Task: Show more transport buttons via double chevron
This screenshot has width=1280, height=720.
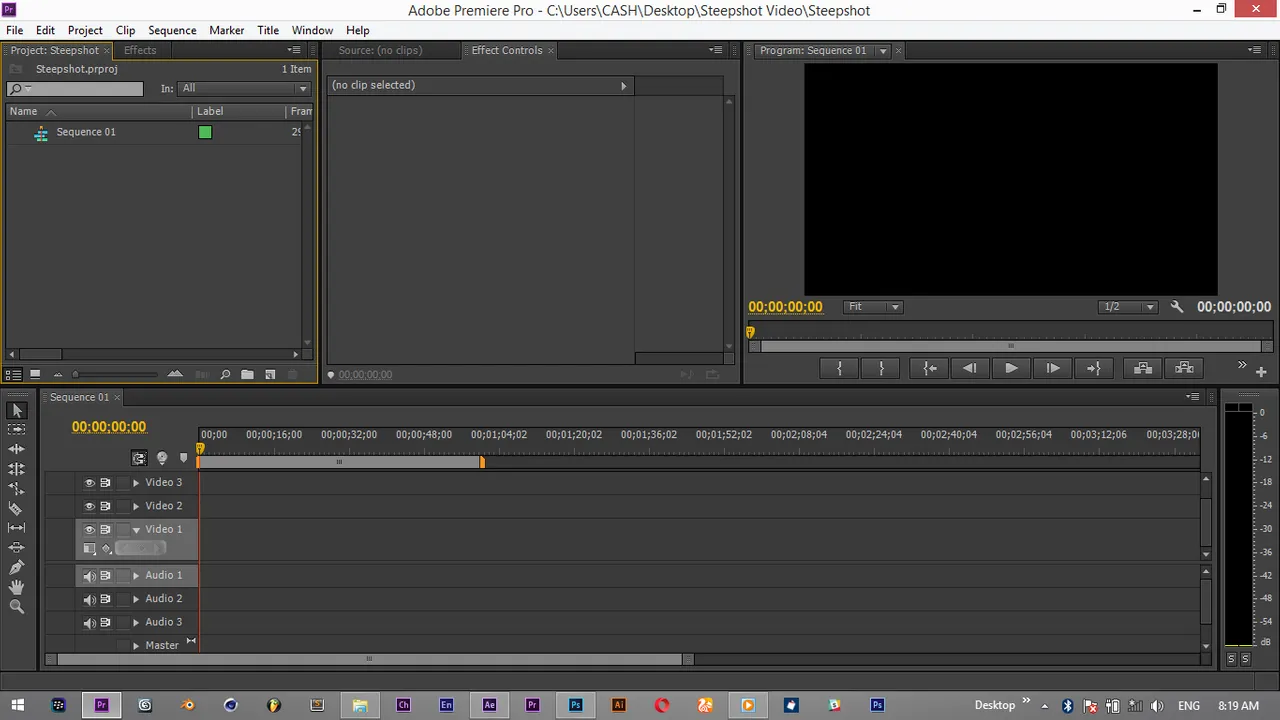Action: [x=1242, y=365]
